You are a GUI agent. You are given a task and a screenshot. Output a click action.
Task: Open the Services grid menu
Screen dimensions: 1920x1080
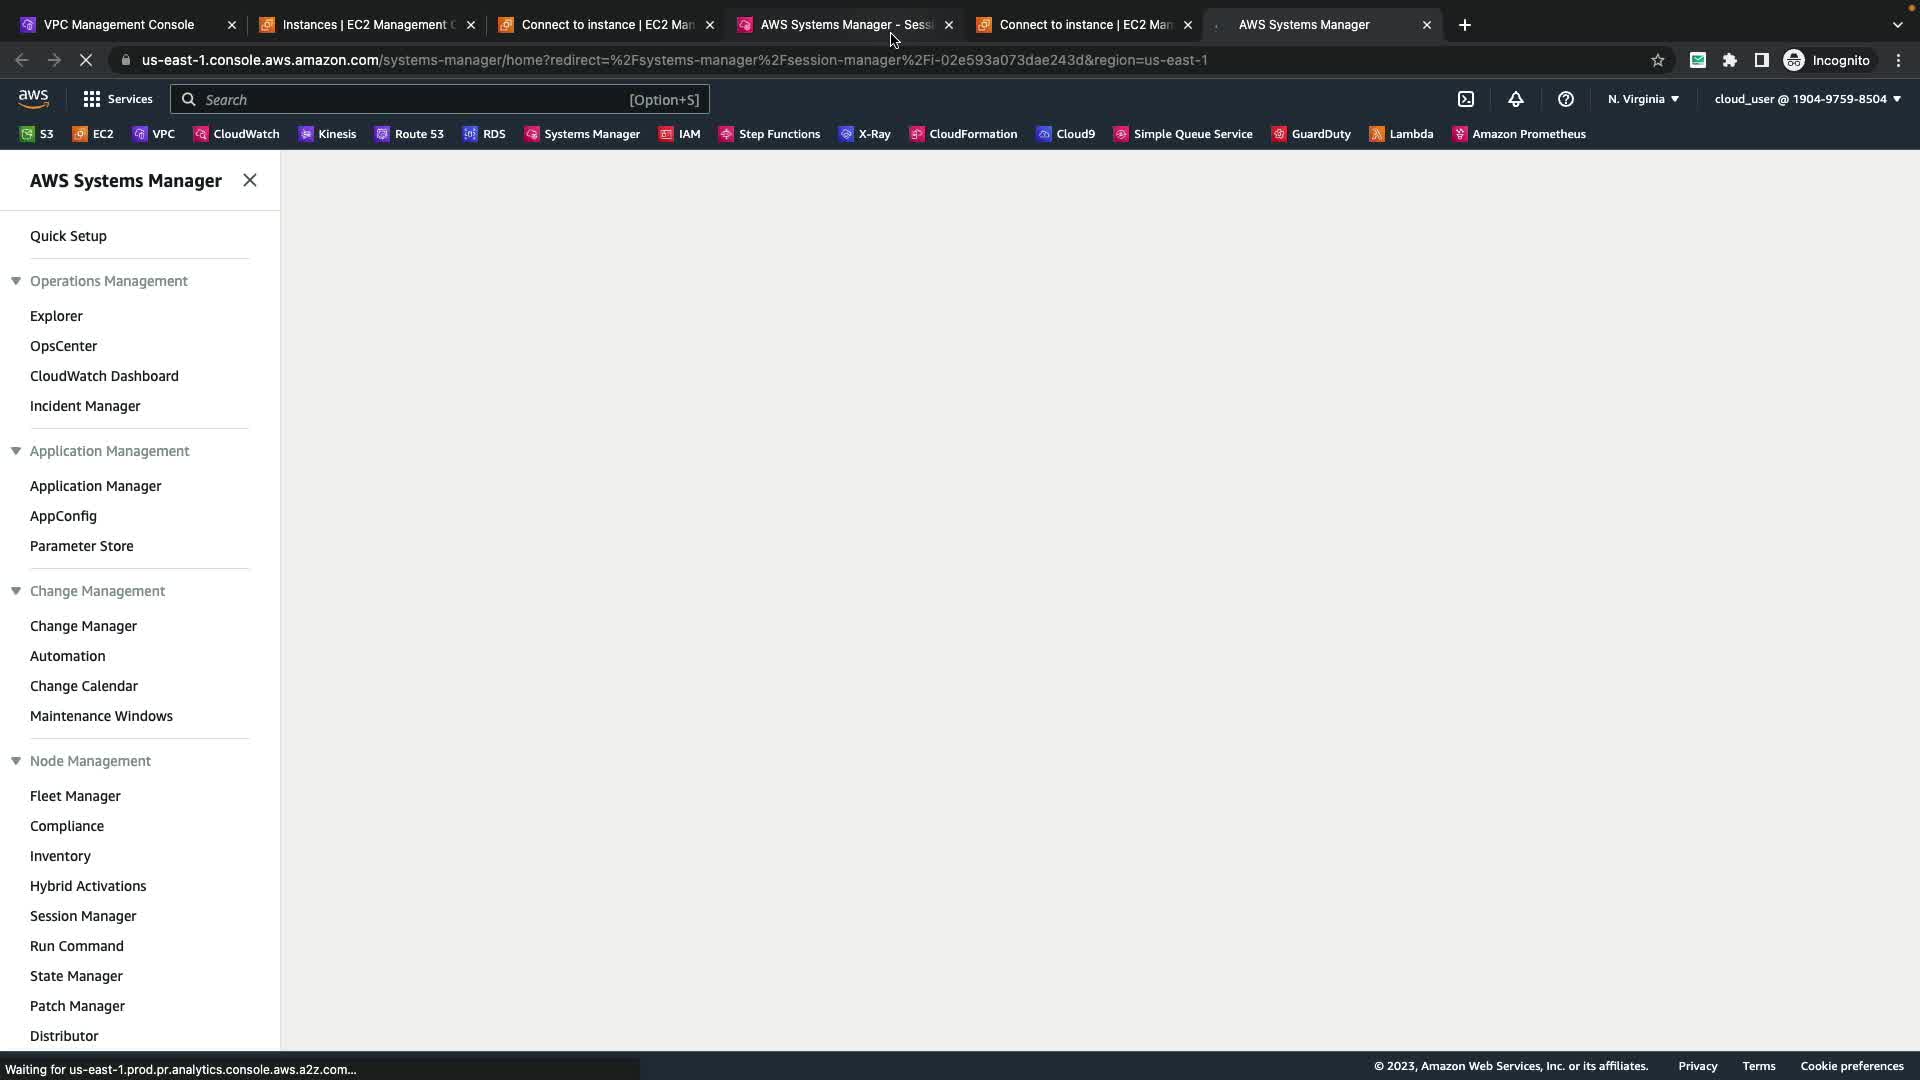118,99
